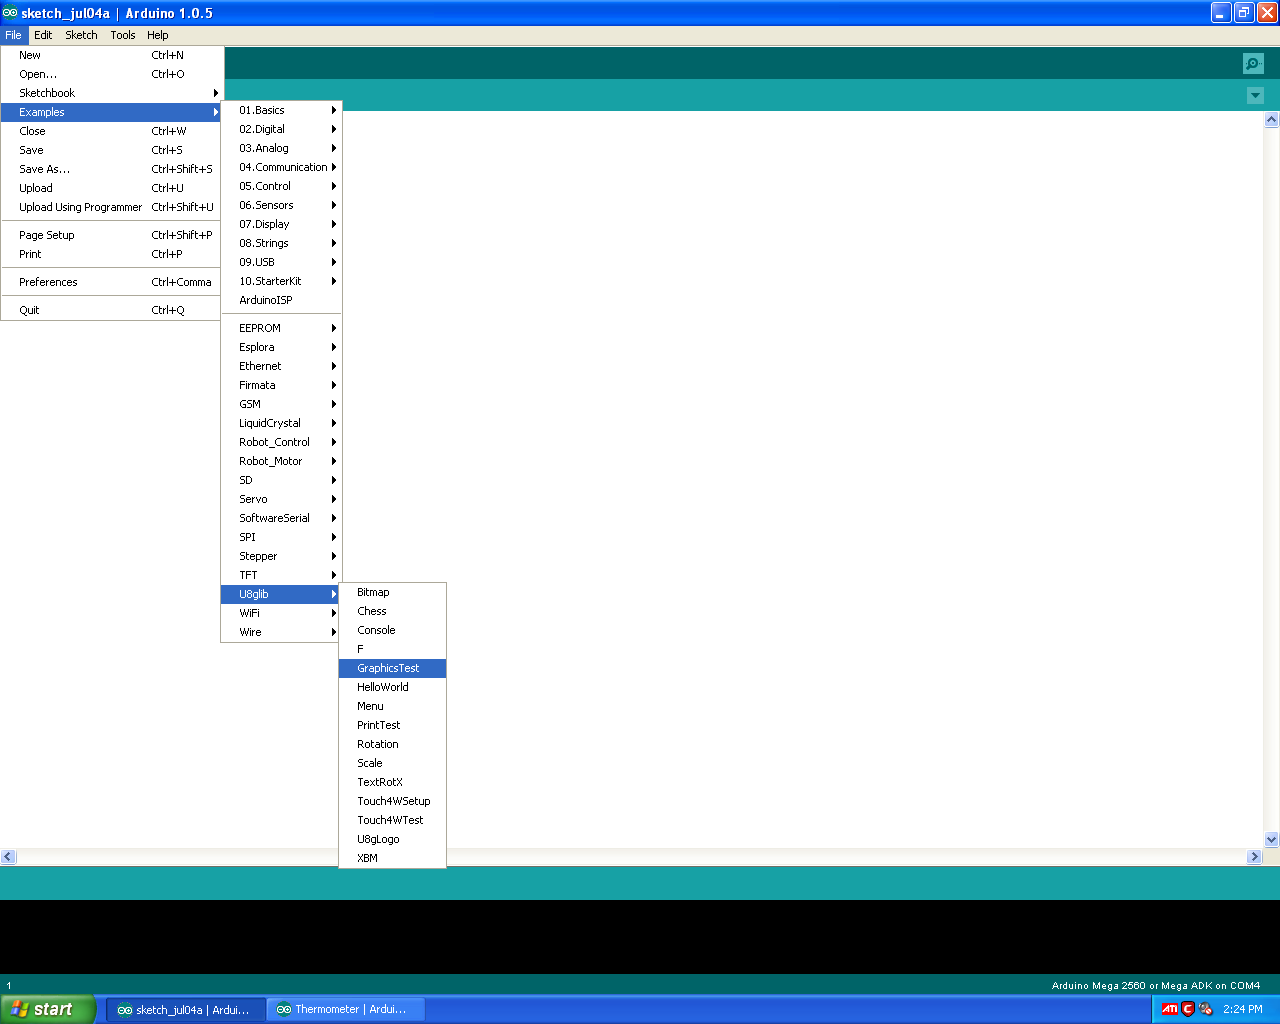Click editor vertical scrollbar down arrow
Screen dimensions: 1280x1024
(1272, 840)
